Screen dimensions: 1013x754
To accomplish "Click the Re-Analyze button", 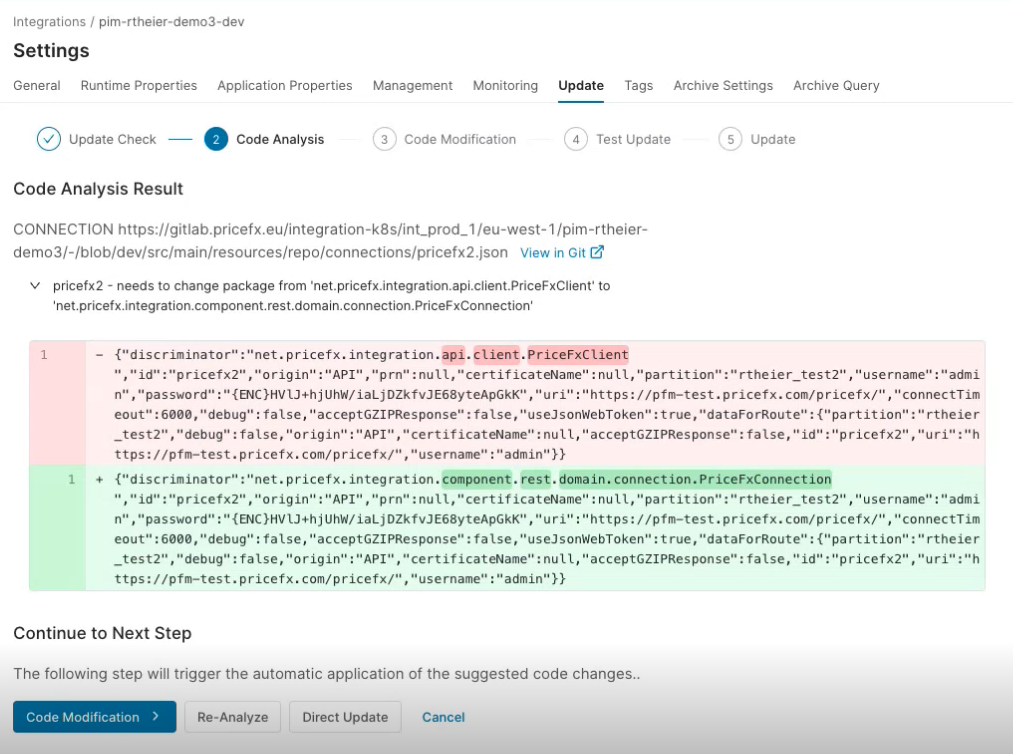I will pos(232,717).
